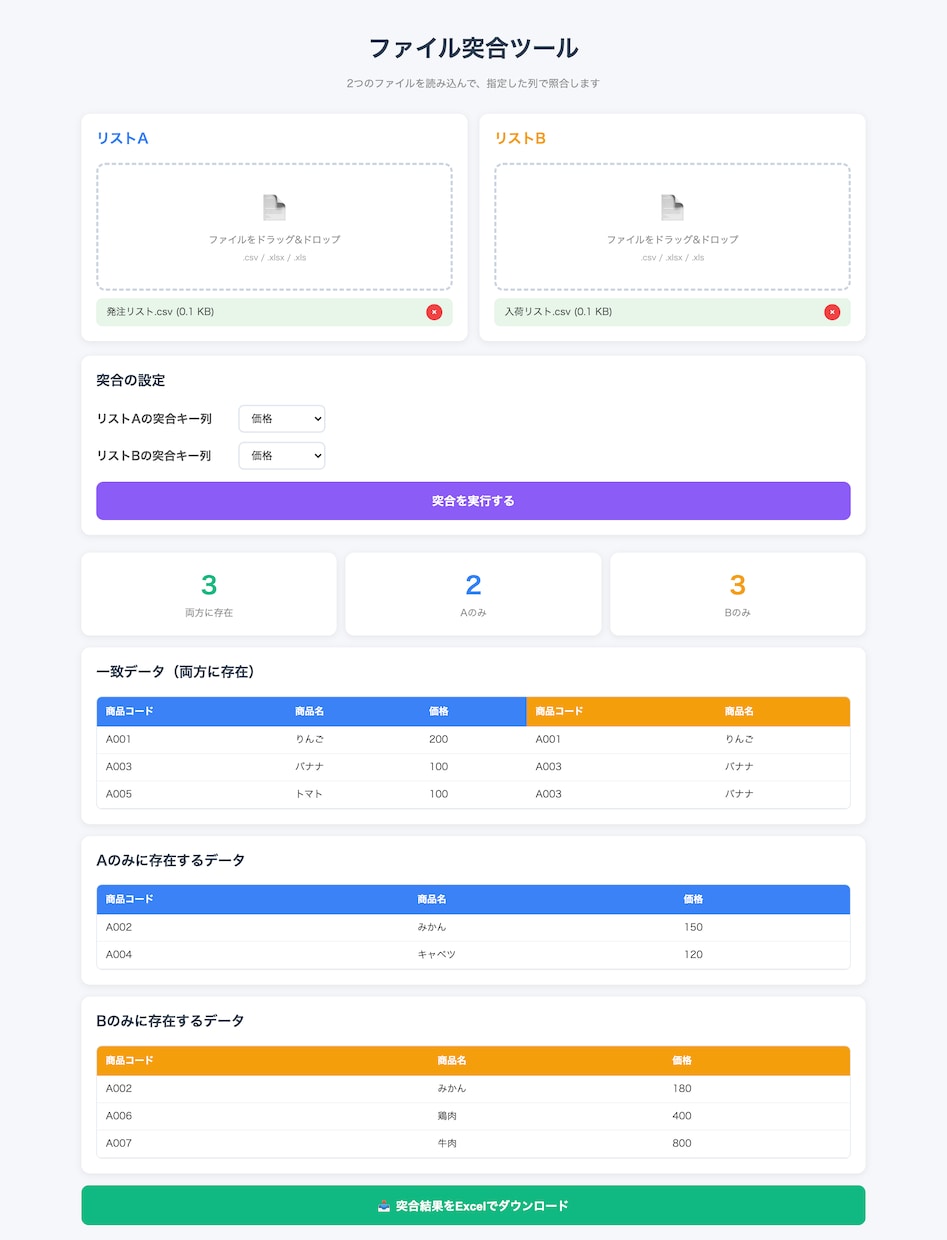This screenshot has height=1240, width=947.
Task: Click the A006 cell in the Bのみ table
Action: [119, 1116]
